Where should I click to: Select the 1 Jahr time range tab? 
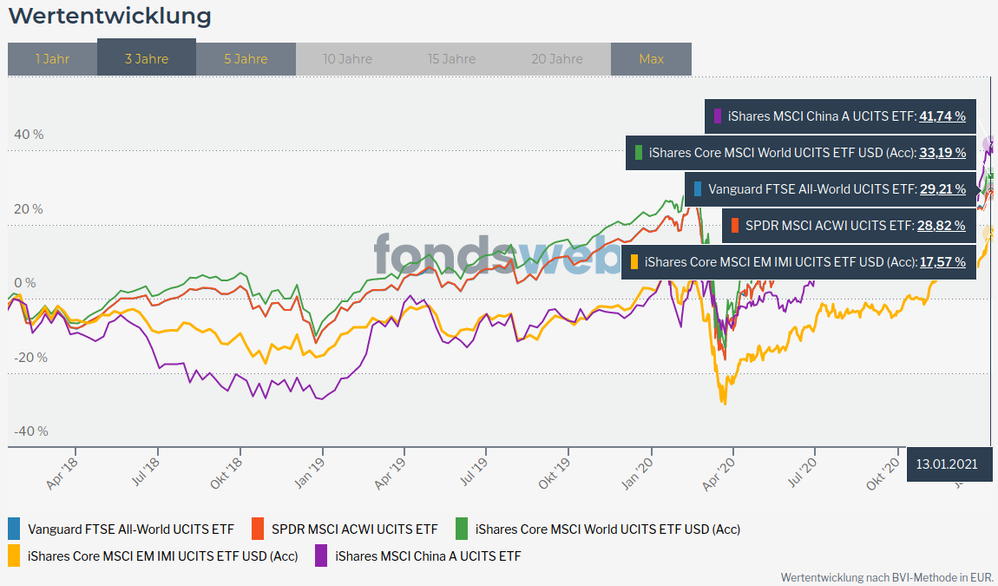[x=52, y=59]
